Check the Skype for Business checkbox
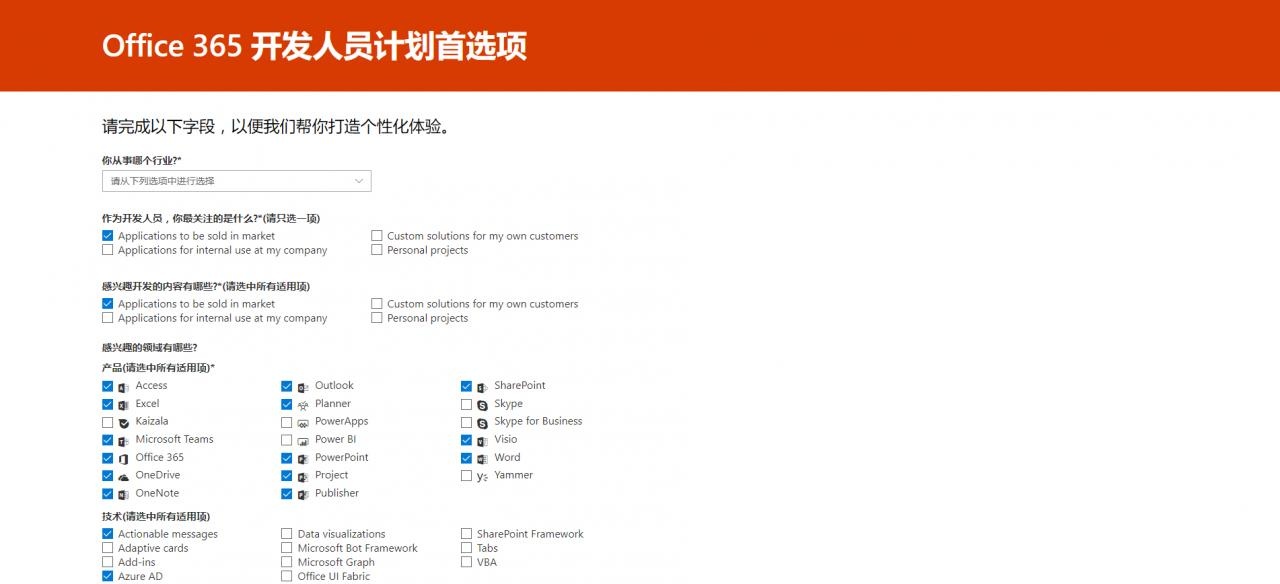Screen dimensions: 1280x584 pos(466,422)
